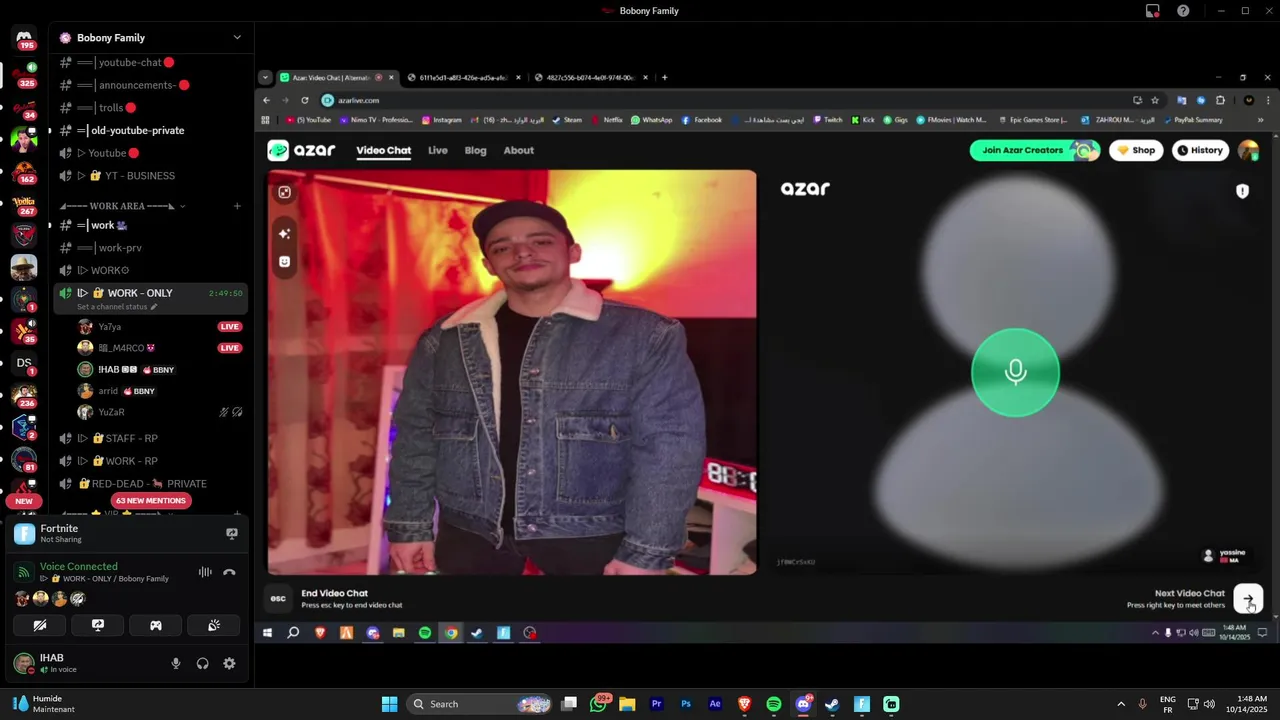The image size is (1280, 720).
Task: Click Join Azar Creators button
Action: [x=1035, y=150]
